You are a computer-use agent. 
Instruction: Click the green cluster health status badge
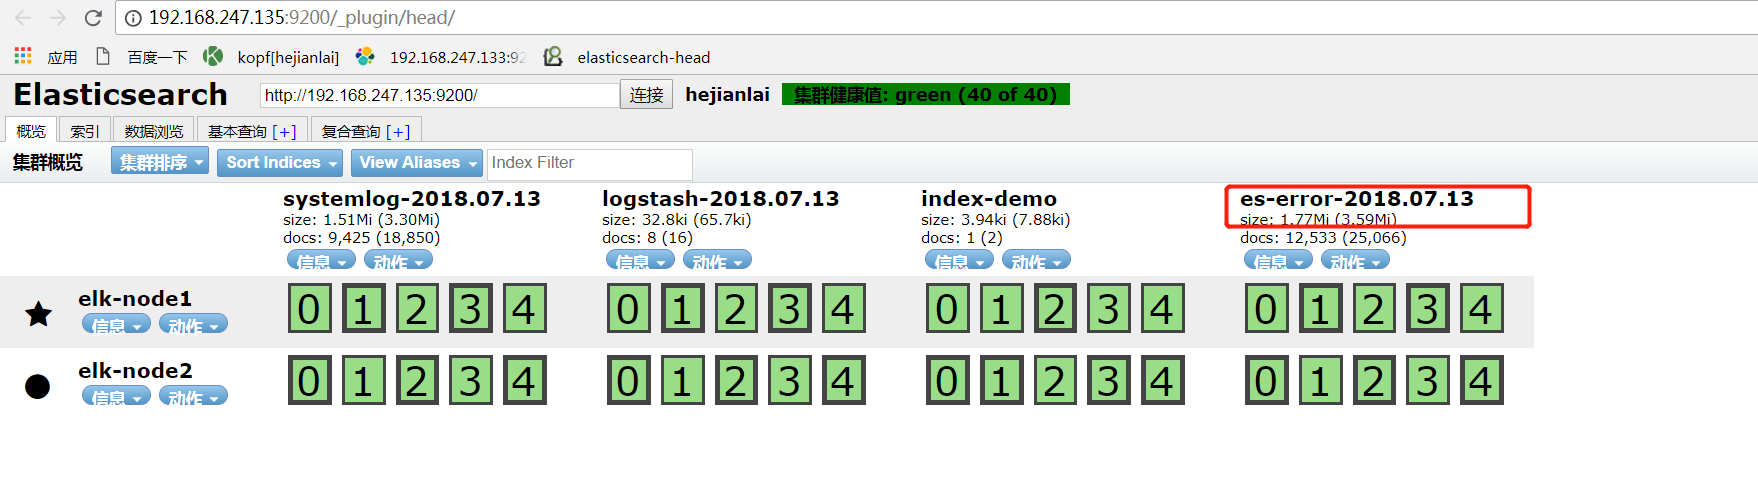pos(925,94)
